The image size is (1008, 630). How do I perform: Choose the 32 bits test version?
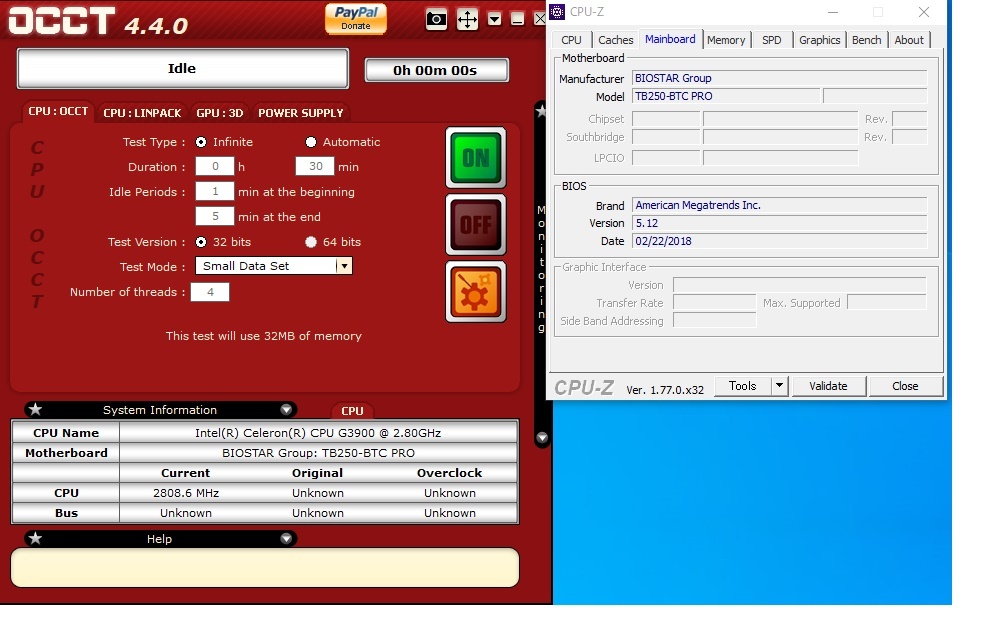coord(201,242)
